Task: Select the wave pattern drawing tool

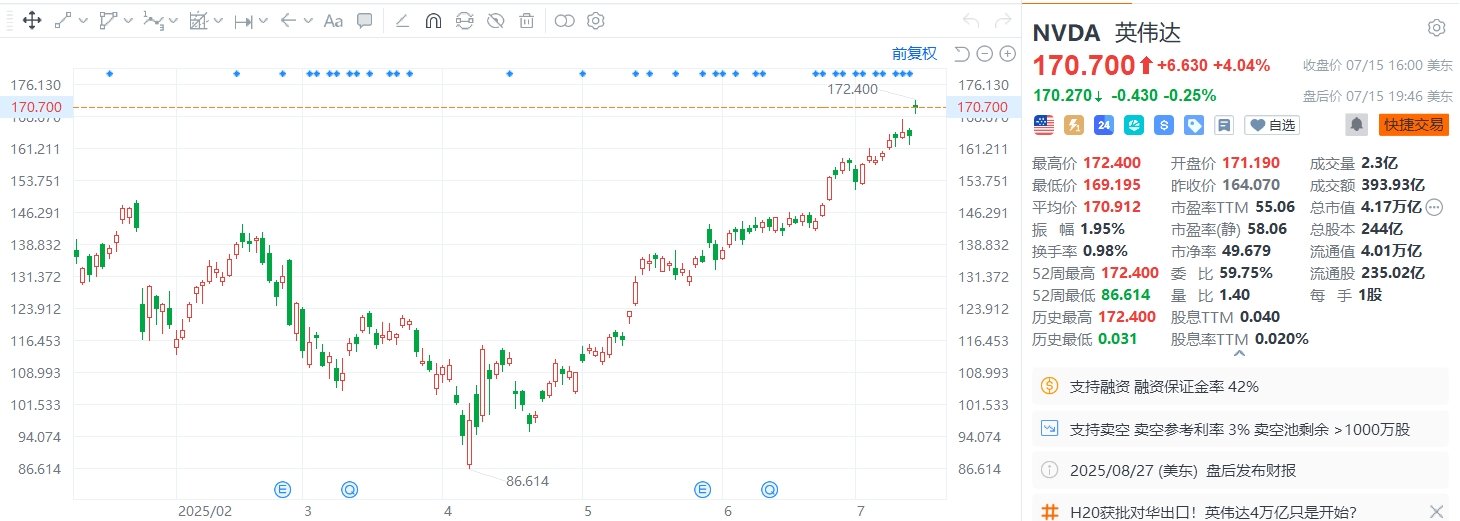Action: (154, 20)
